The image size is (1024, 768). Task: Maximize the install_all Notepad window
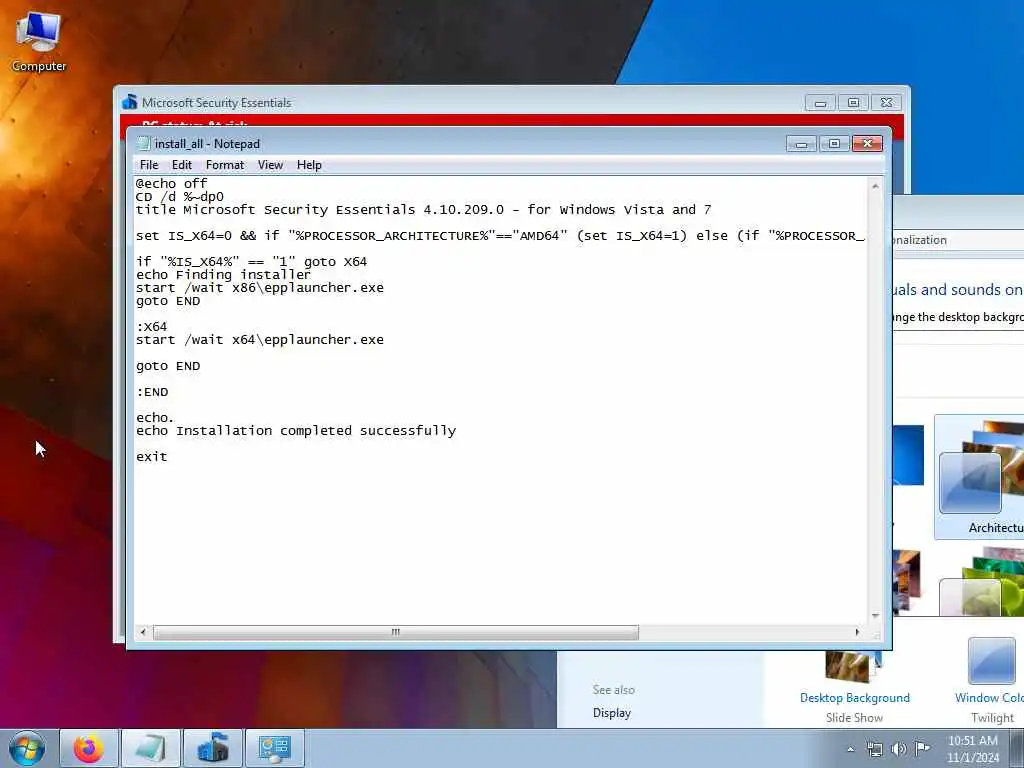[834, 144]
